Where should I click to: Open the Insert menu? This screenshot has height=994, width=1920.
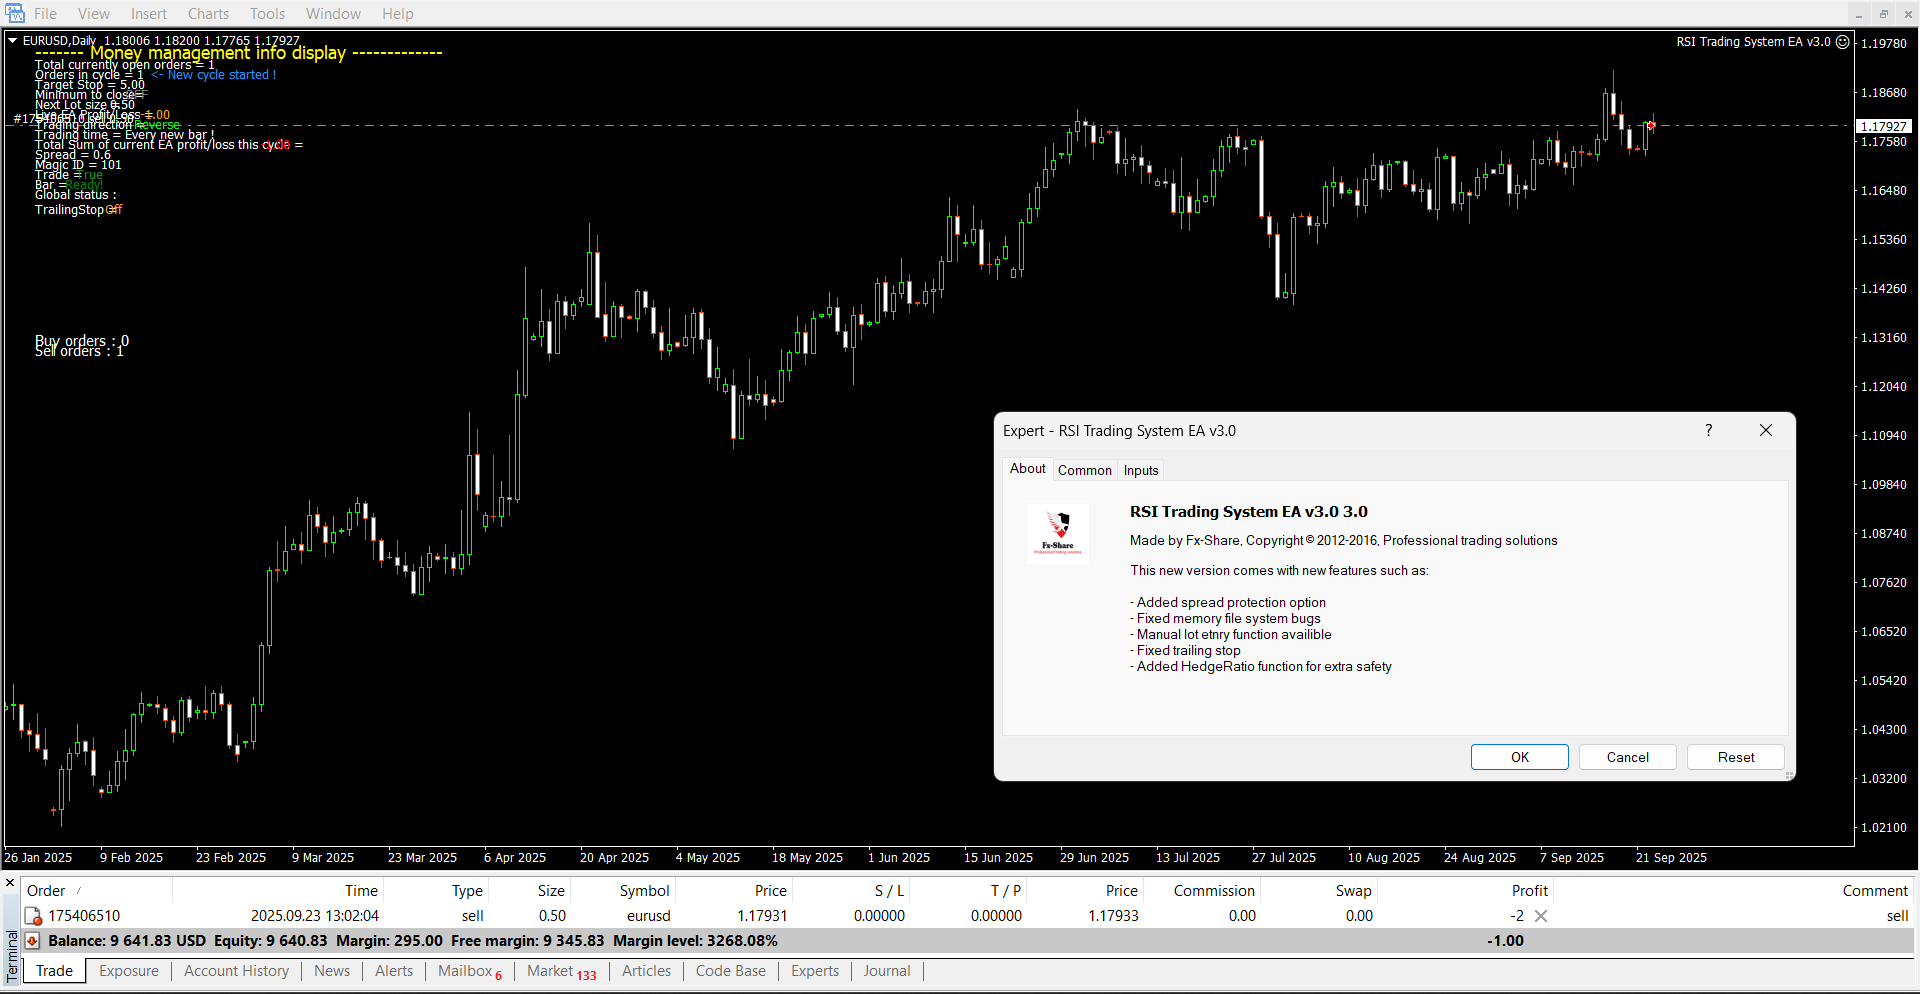pyautogui.click(x=149, y=14)
